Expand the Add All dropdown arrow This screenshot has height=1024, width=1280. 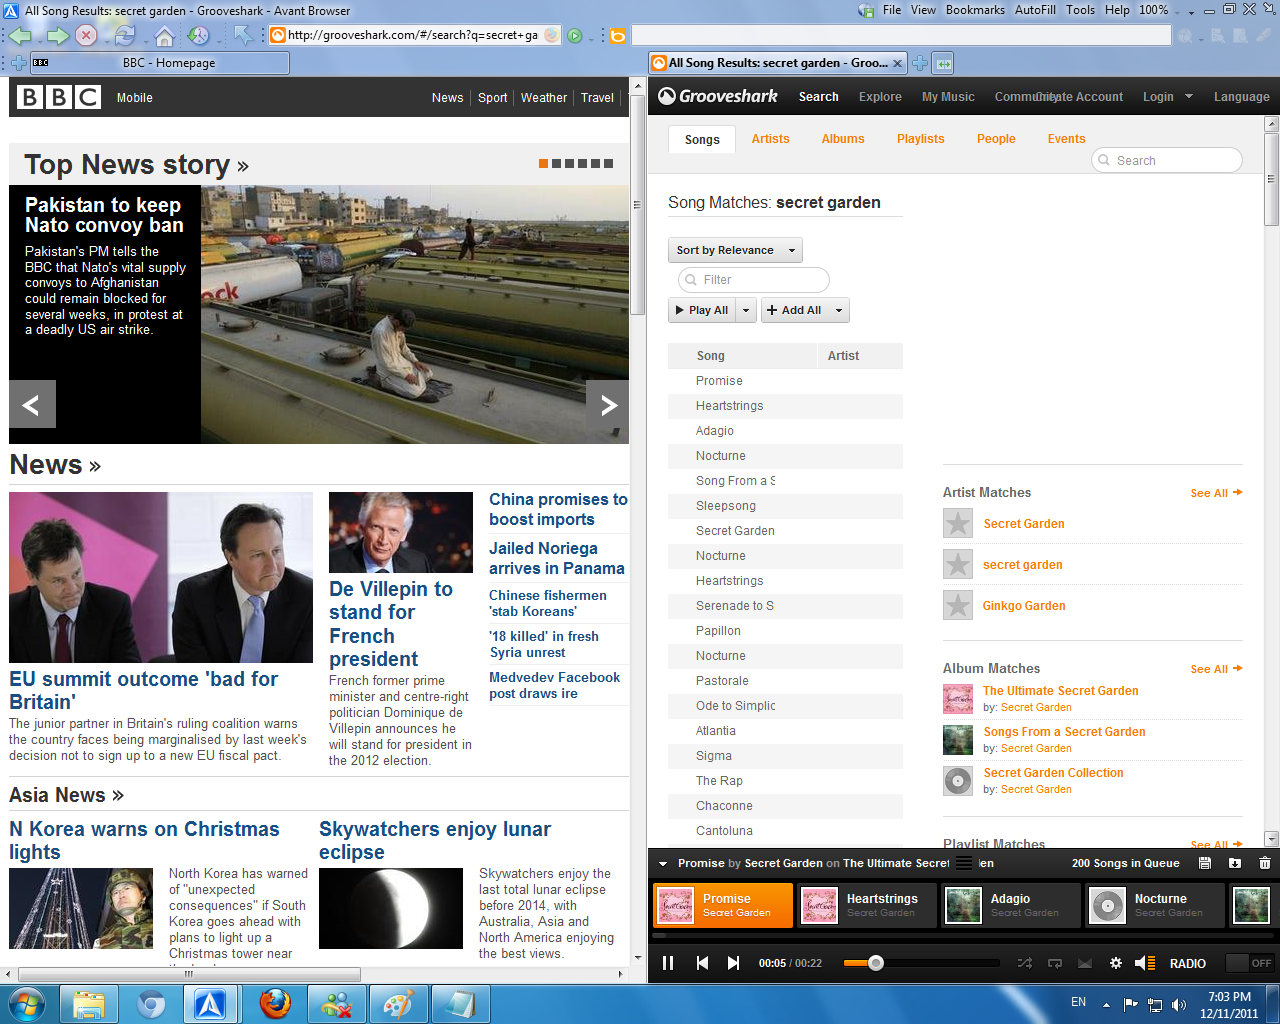click(839, 310)
